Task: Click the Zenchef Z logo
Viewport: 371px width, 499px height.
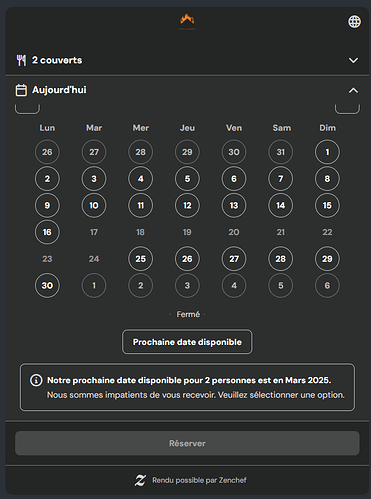Action: coord(140,480)
